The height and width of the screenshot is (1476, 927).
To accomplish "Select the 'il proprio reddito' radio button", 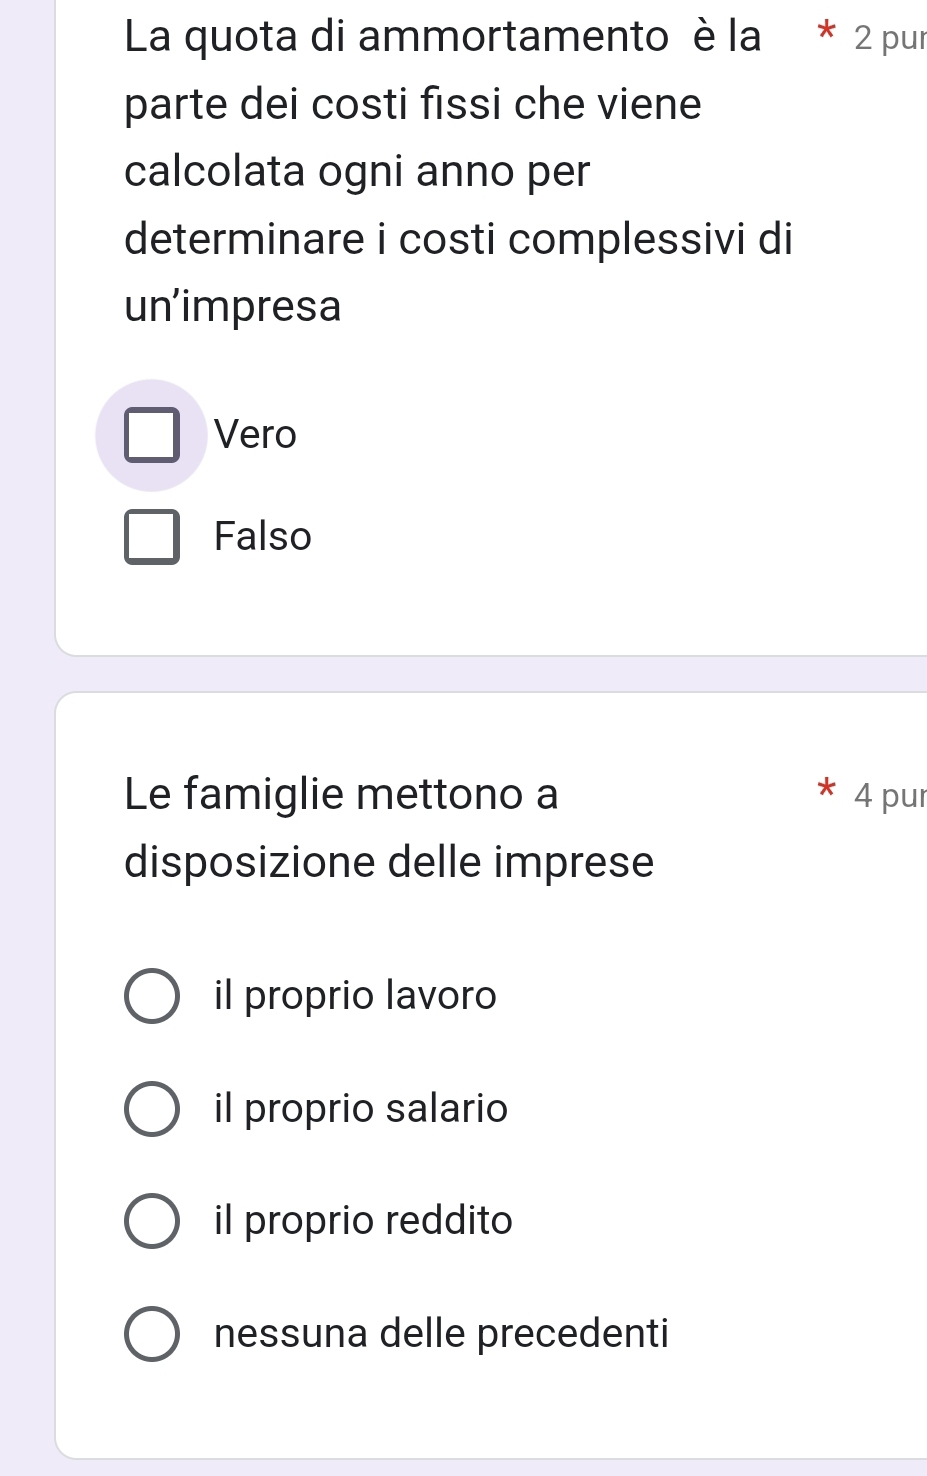I will pyautogui.click(x=152, y=1221).
